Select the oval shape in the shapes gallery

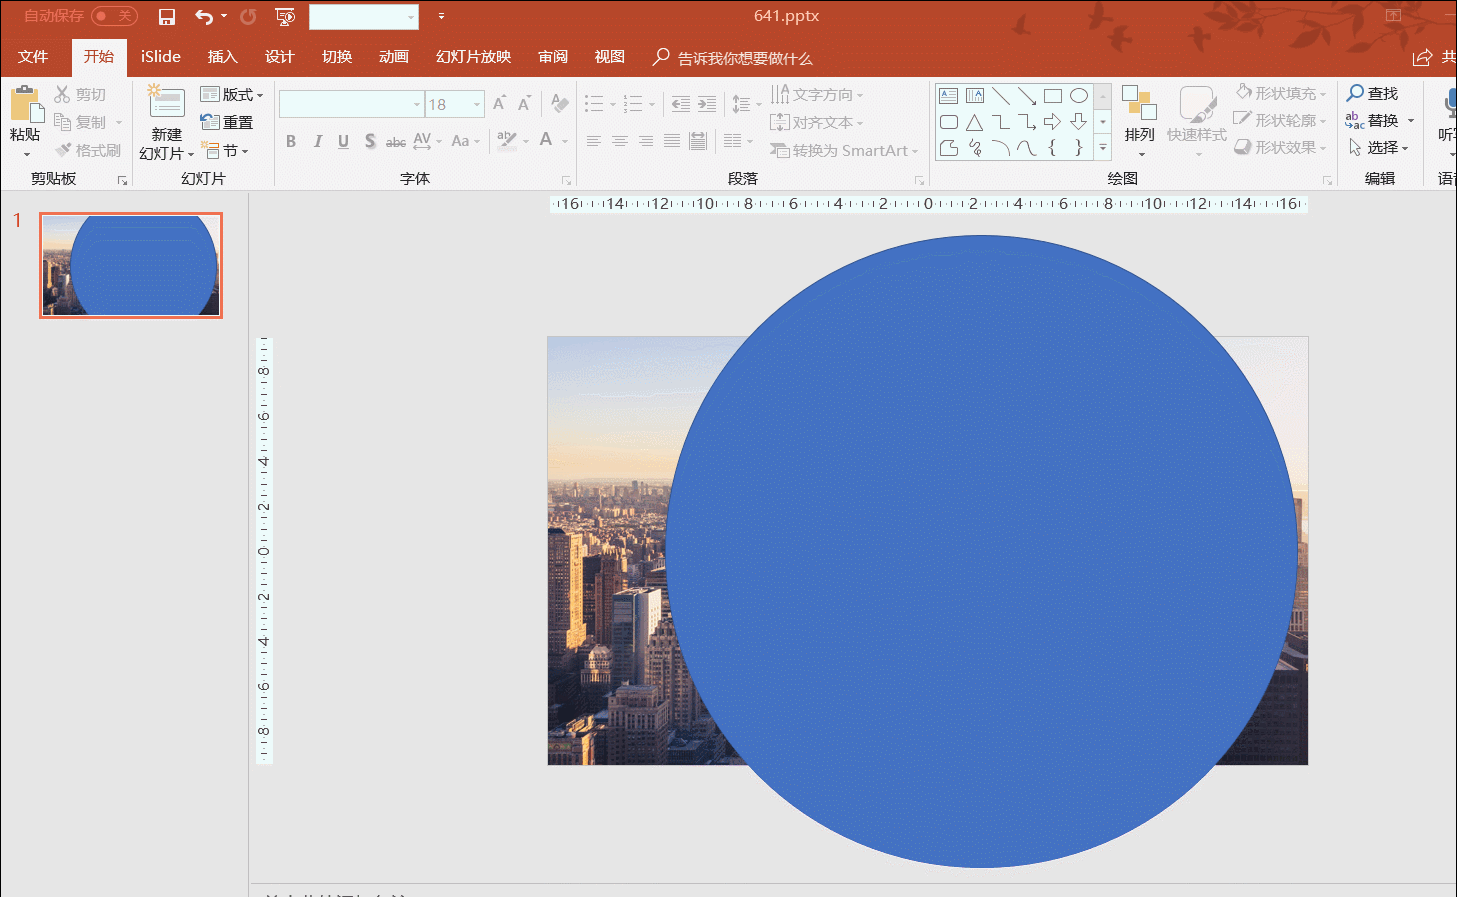point(1078,96)
